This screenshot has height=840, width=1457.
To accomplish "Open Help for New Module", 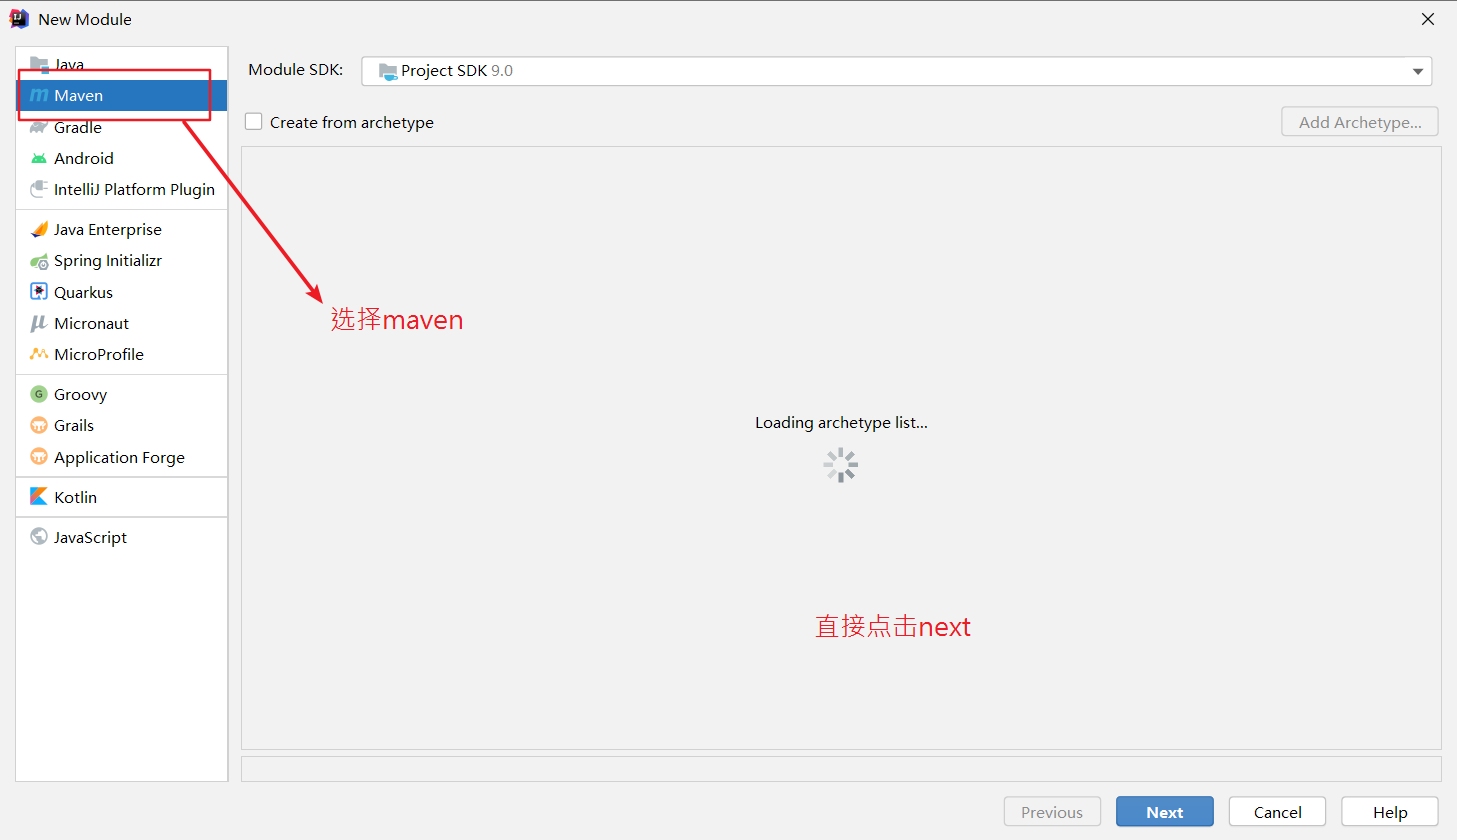I will pos(1390,812).
